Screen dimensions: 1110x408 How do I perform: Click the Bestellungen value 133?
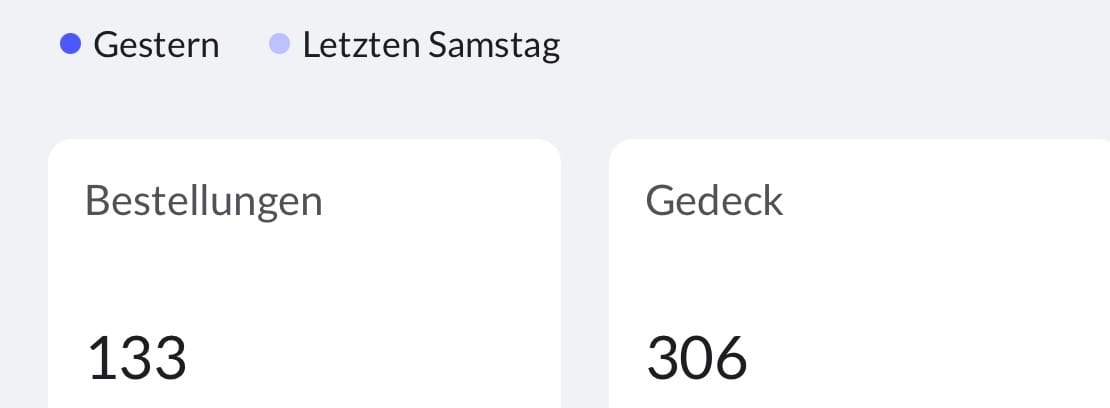(137, 358)
